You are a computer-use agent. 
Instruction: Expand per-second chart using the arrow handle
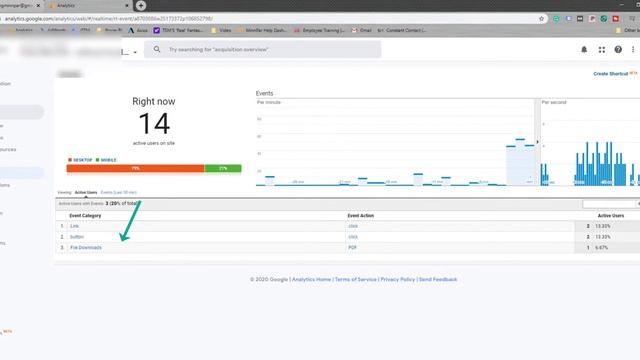point(537,142)
